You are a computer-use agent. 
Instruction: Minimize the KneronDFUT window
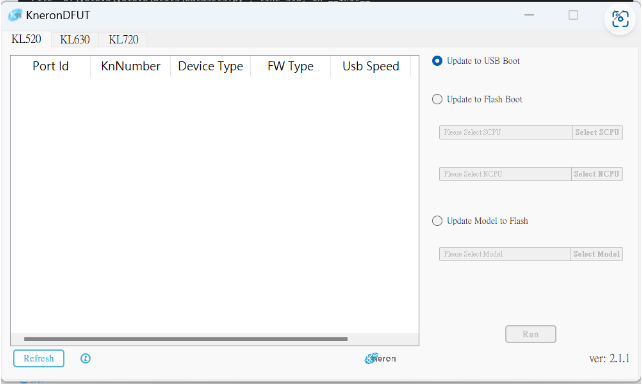tap(529, 15)
